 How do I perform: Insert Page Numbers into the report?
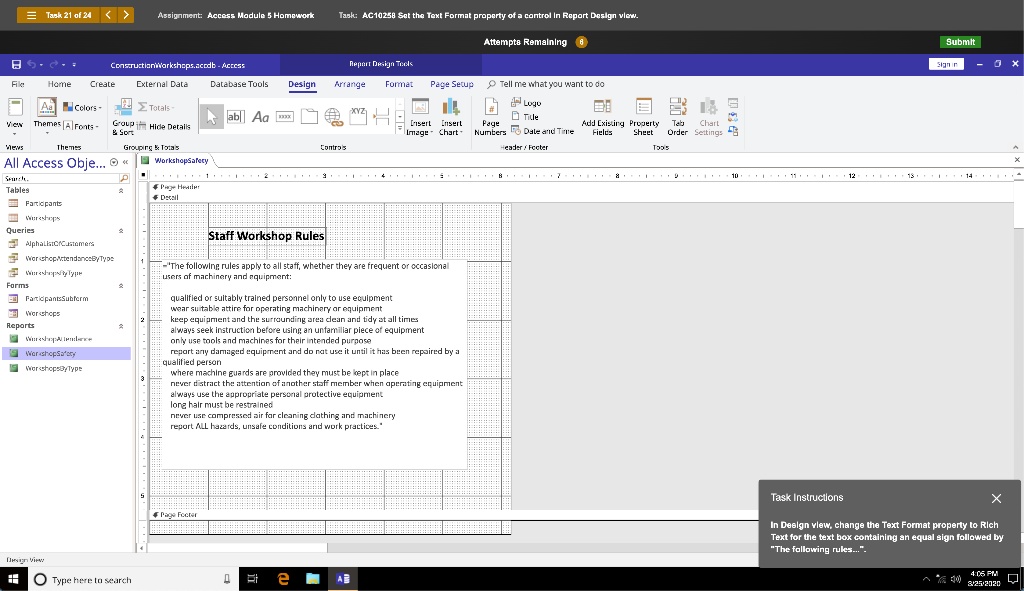(490, 117)
